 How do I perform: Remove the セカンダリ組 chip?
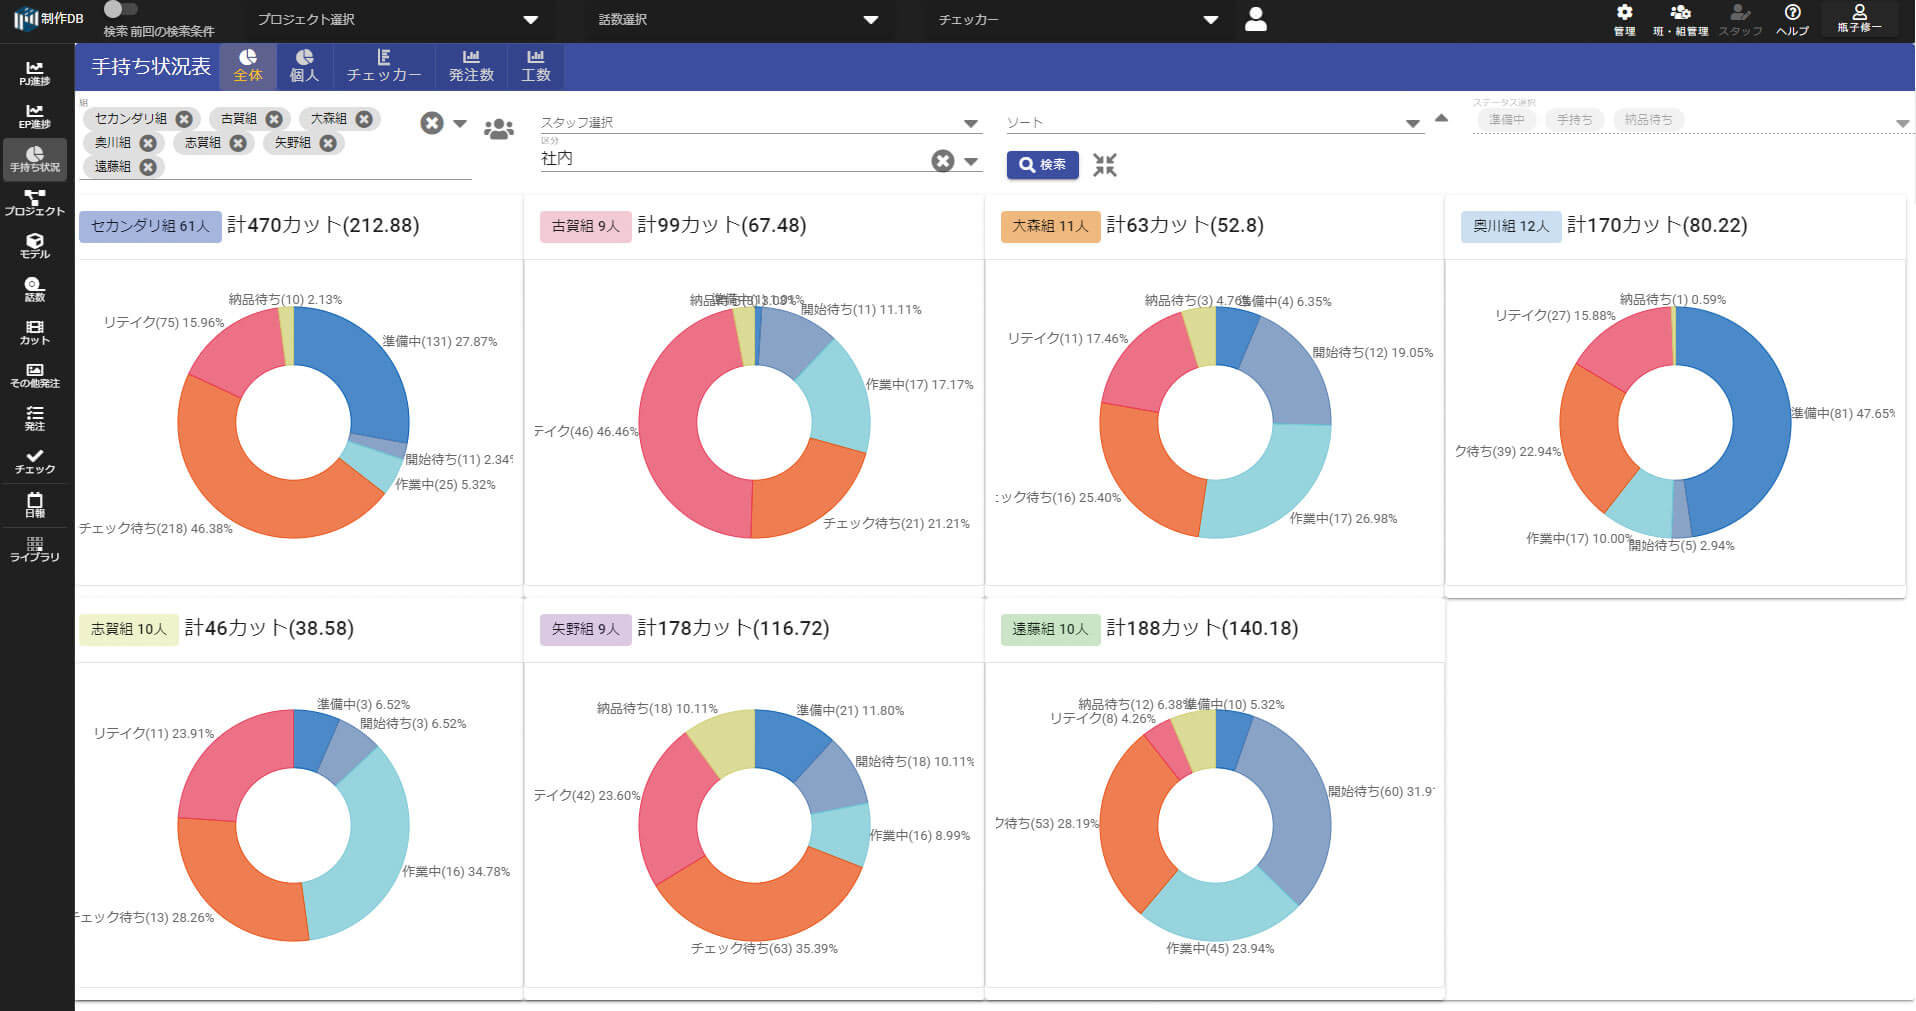(x=184, y=119)
